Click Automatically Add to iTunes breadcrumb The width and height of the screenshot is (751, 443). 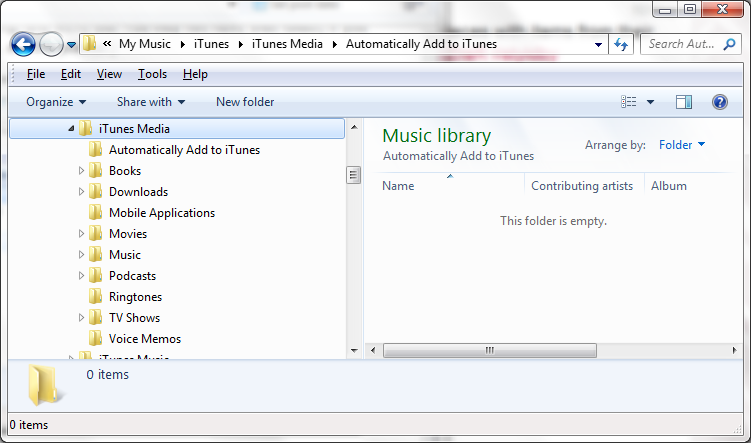click(421, 44)
